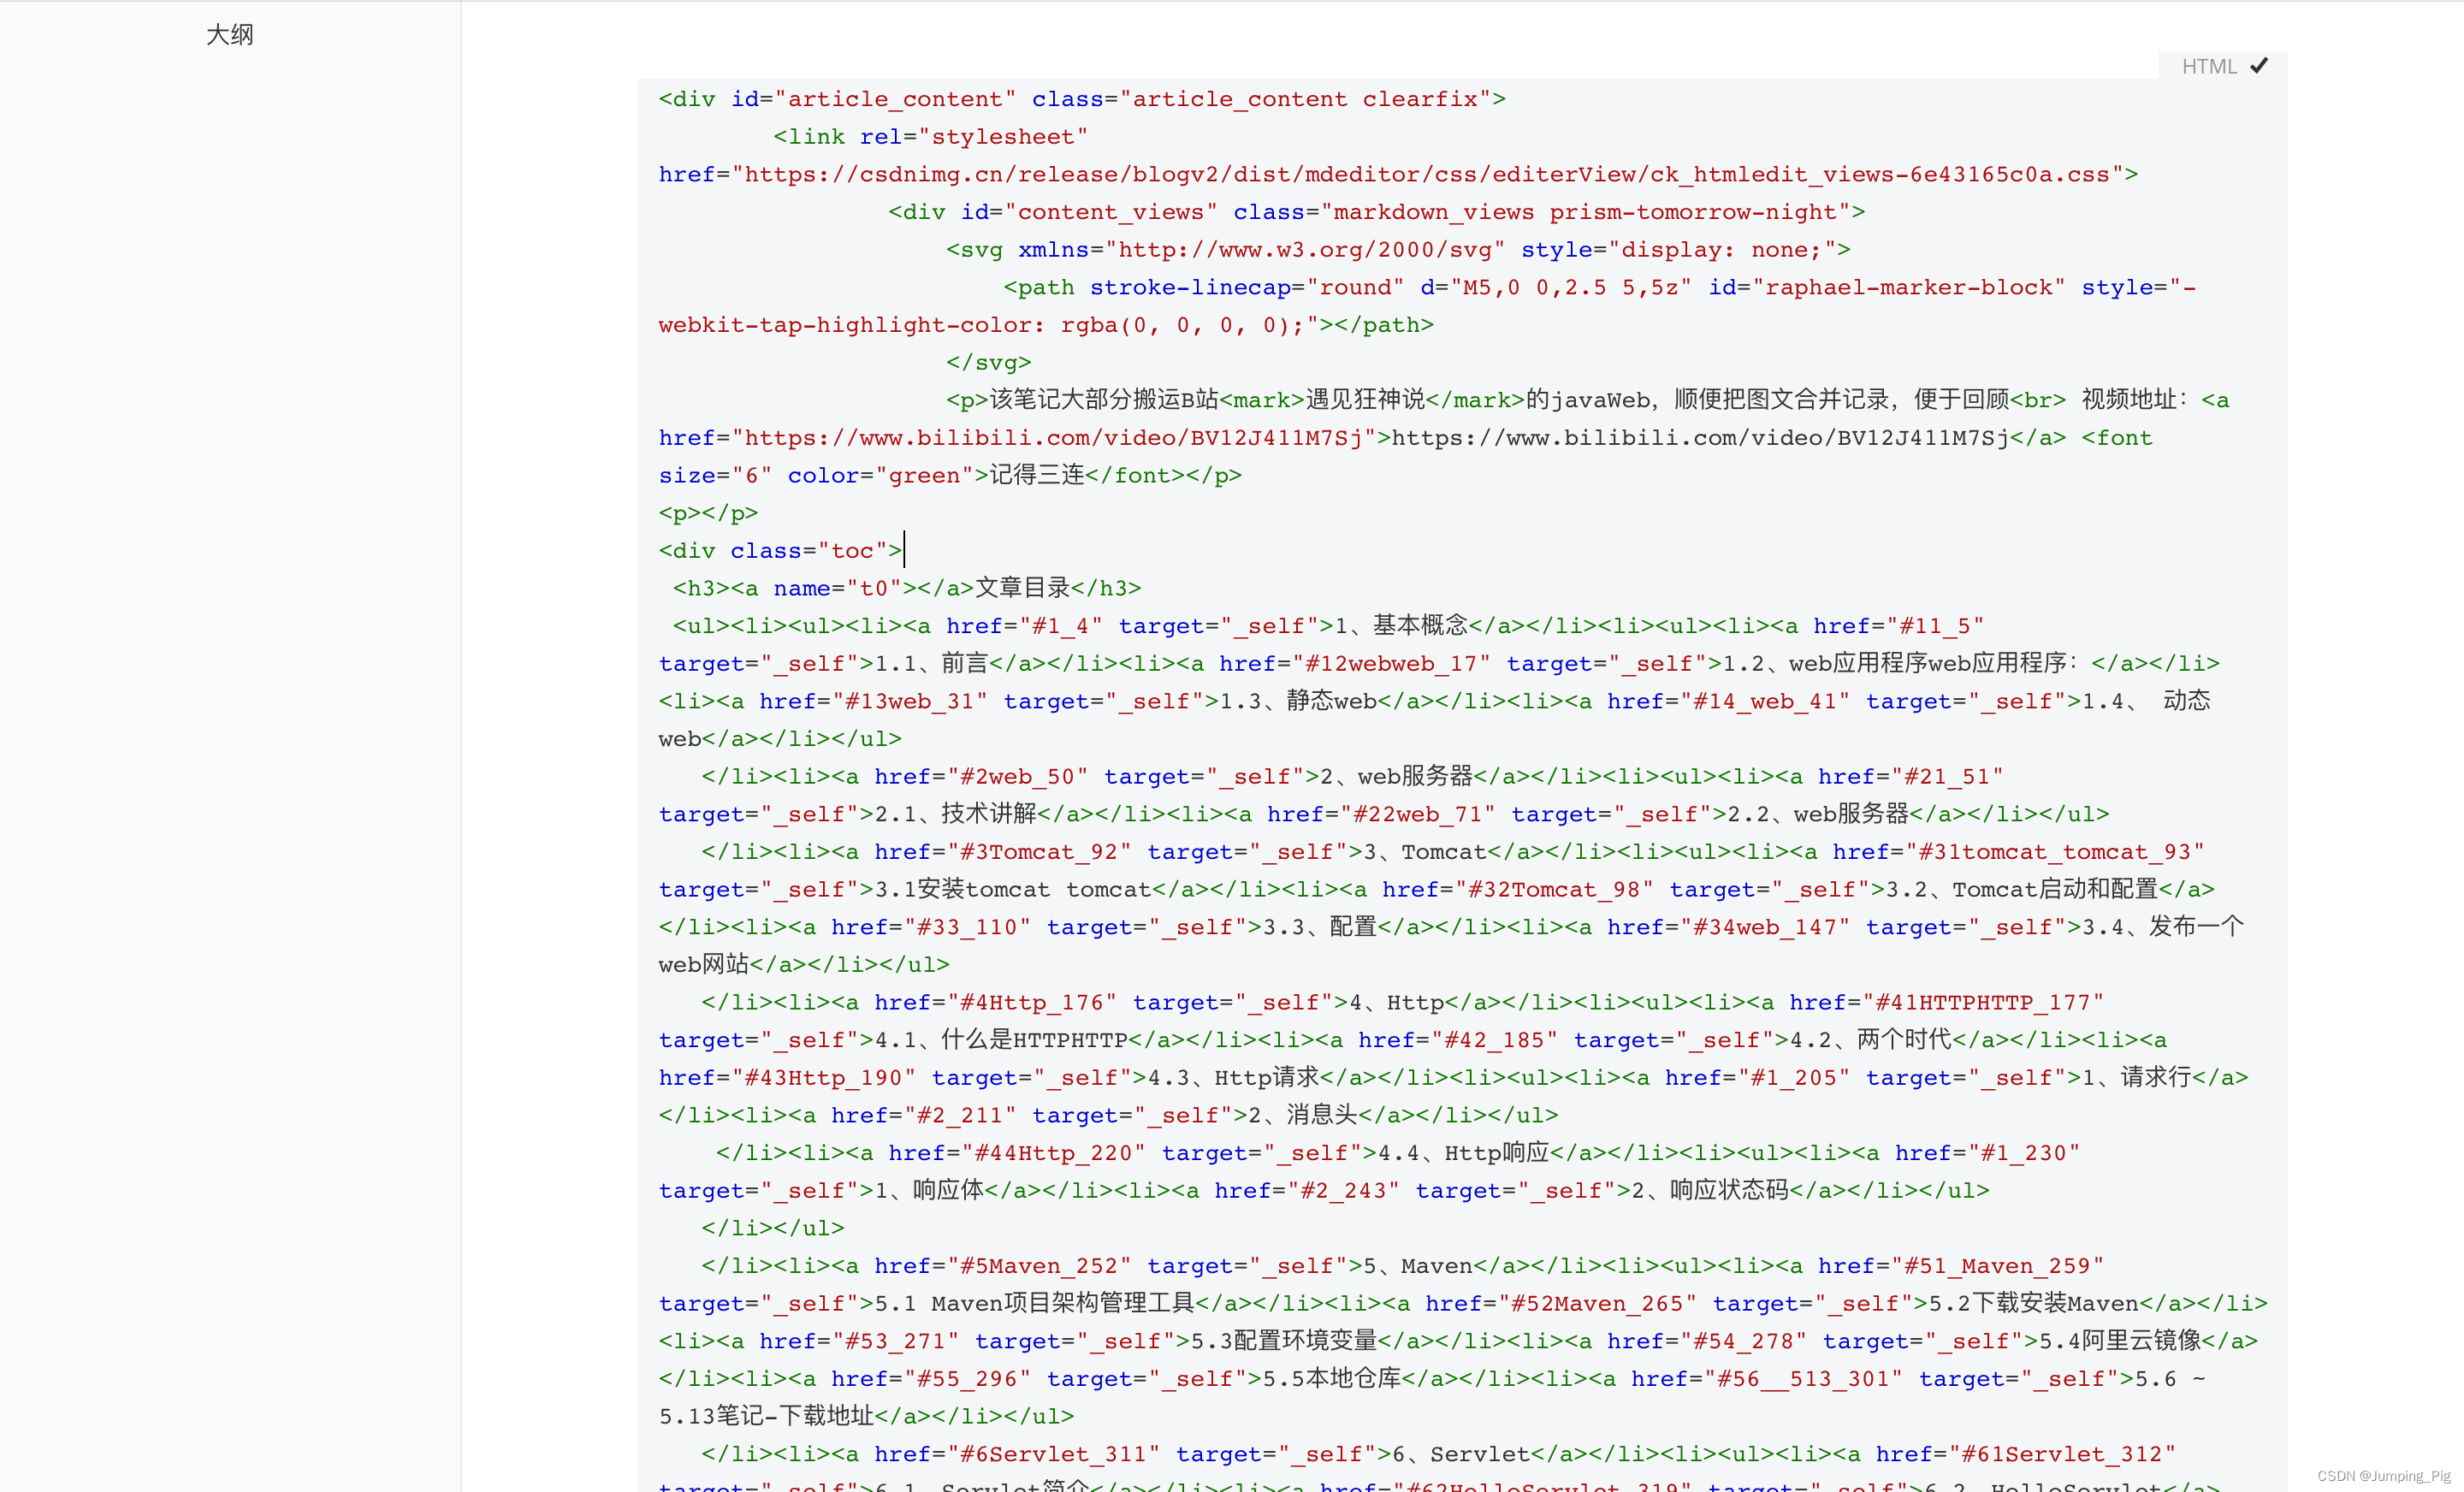Screen dimensions: 2464x1492
Task: Click '#5Maven_252' anchor href in code
Action: point(1038,1266)
